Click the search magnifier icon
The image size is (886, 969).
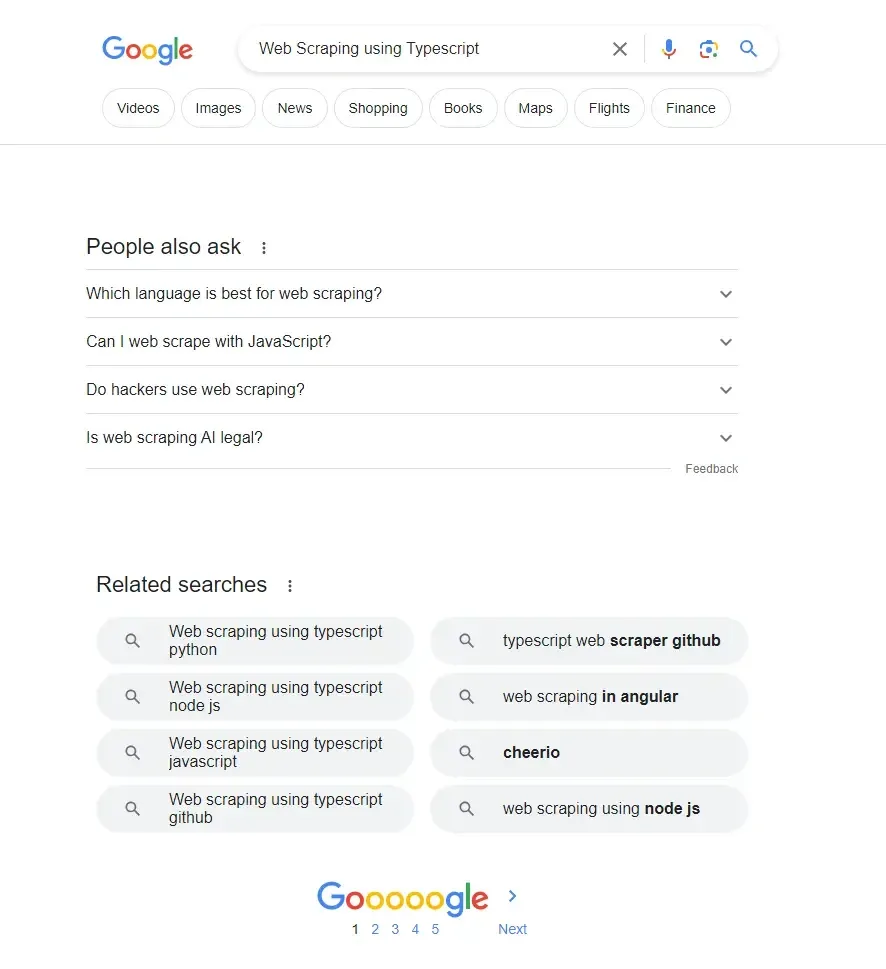(x=748, y=48)
